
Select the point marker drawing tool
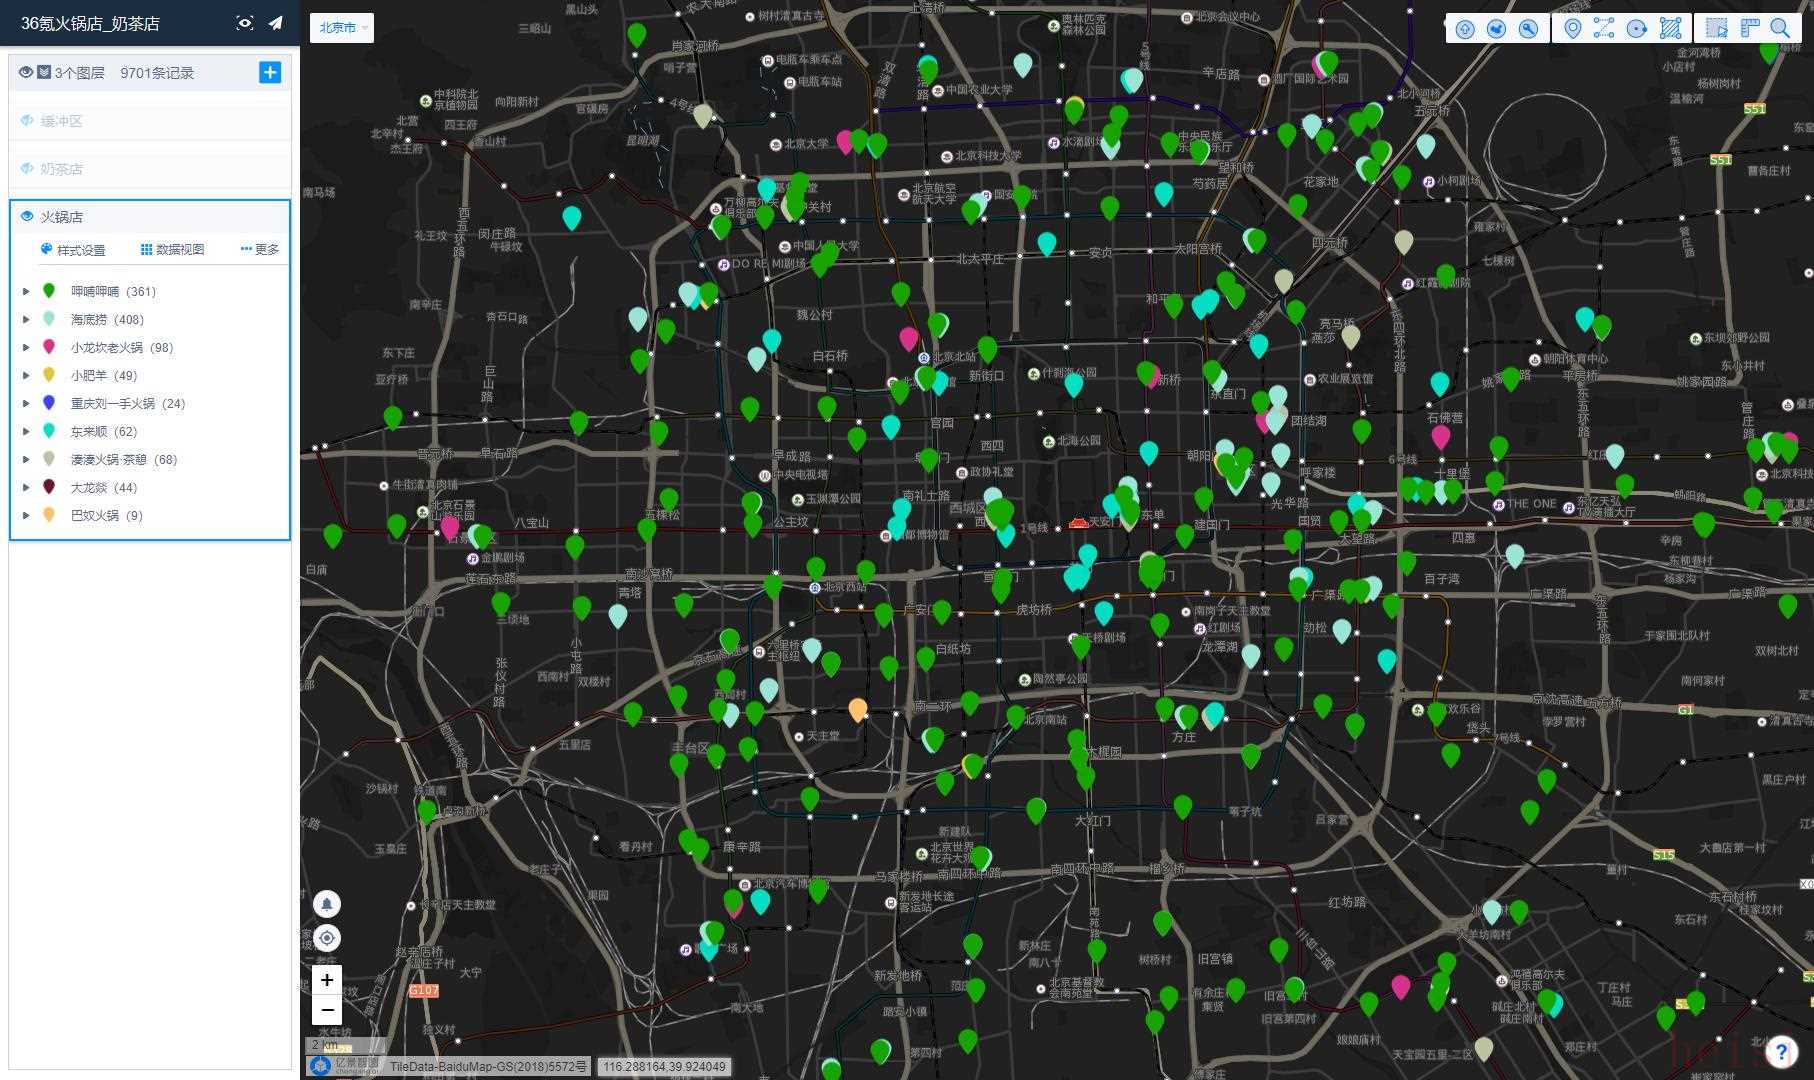click(1572, 29)
